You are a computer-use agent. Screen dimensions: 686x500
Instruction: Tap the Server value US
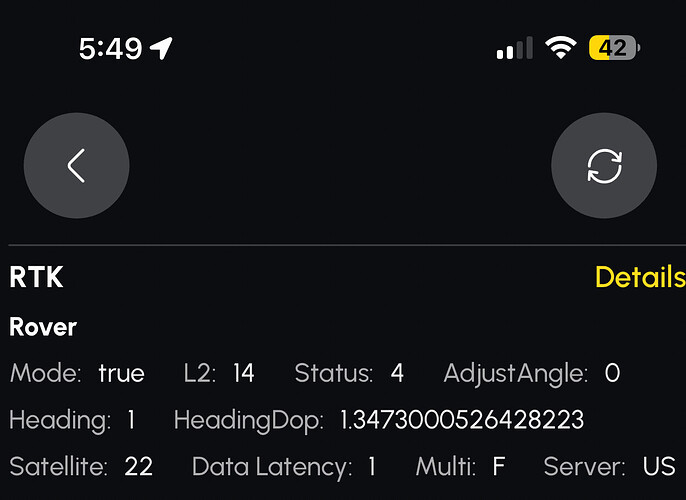tap(658, 466)
